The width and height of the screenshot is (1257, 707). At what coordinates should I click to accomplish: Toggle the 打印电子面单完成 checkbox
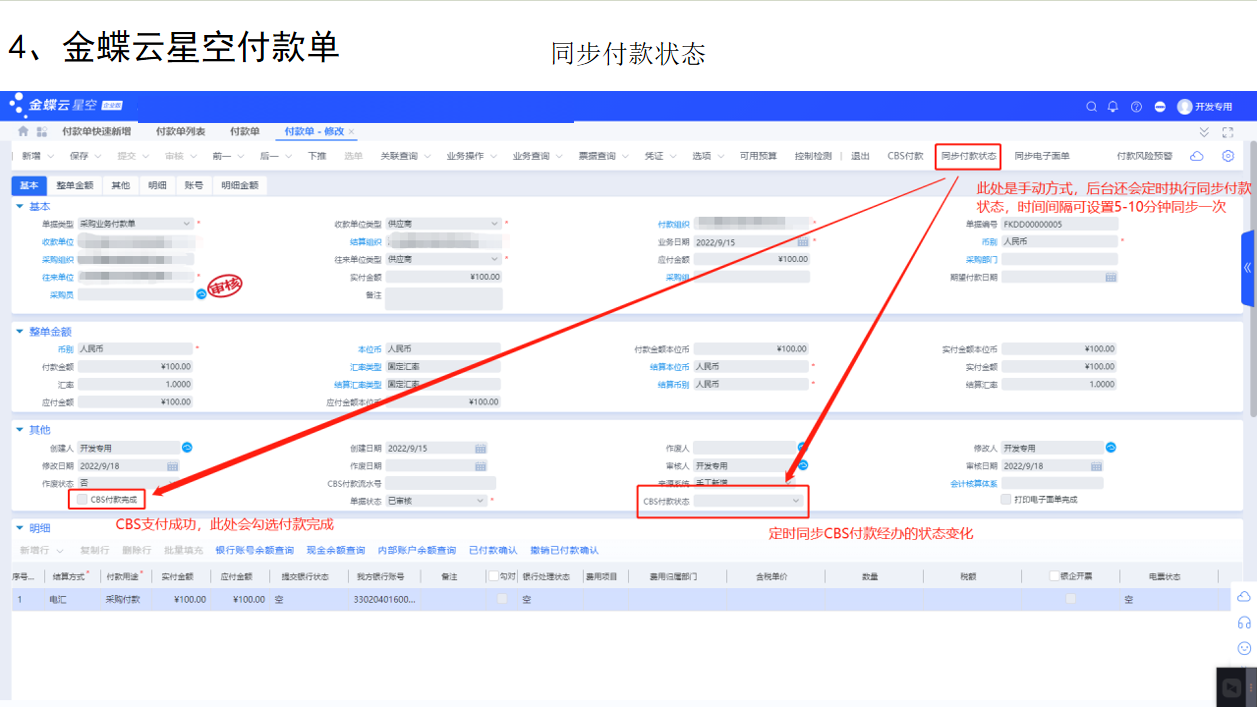[x=1006, y=499]
